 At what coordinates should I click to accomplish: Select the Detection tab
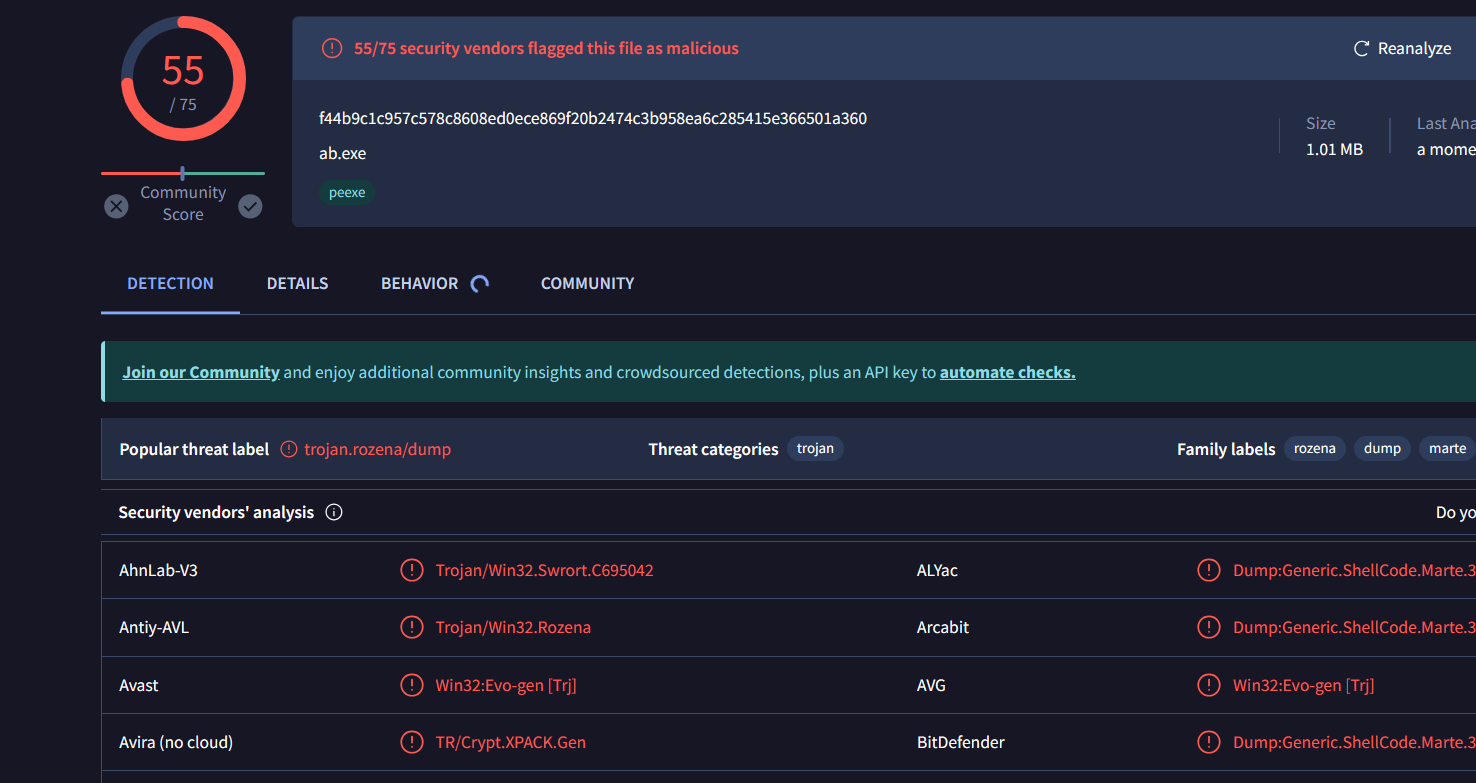click(170, 283)
